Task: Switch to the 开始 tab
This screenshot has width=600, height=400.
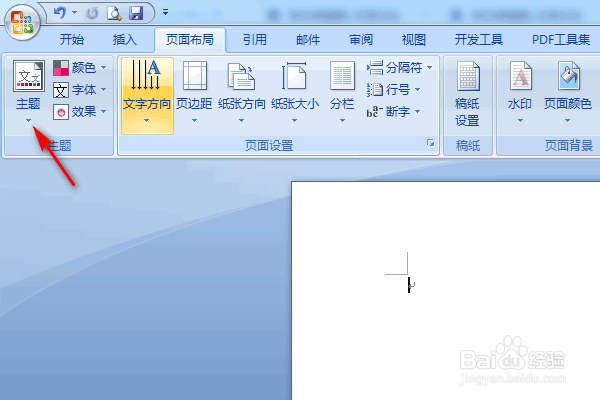Action: click(x=72, y=39)
